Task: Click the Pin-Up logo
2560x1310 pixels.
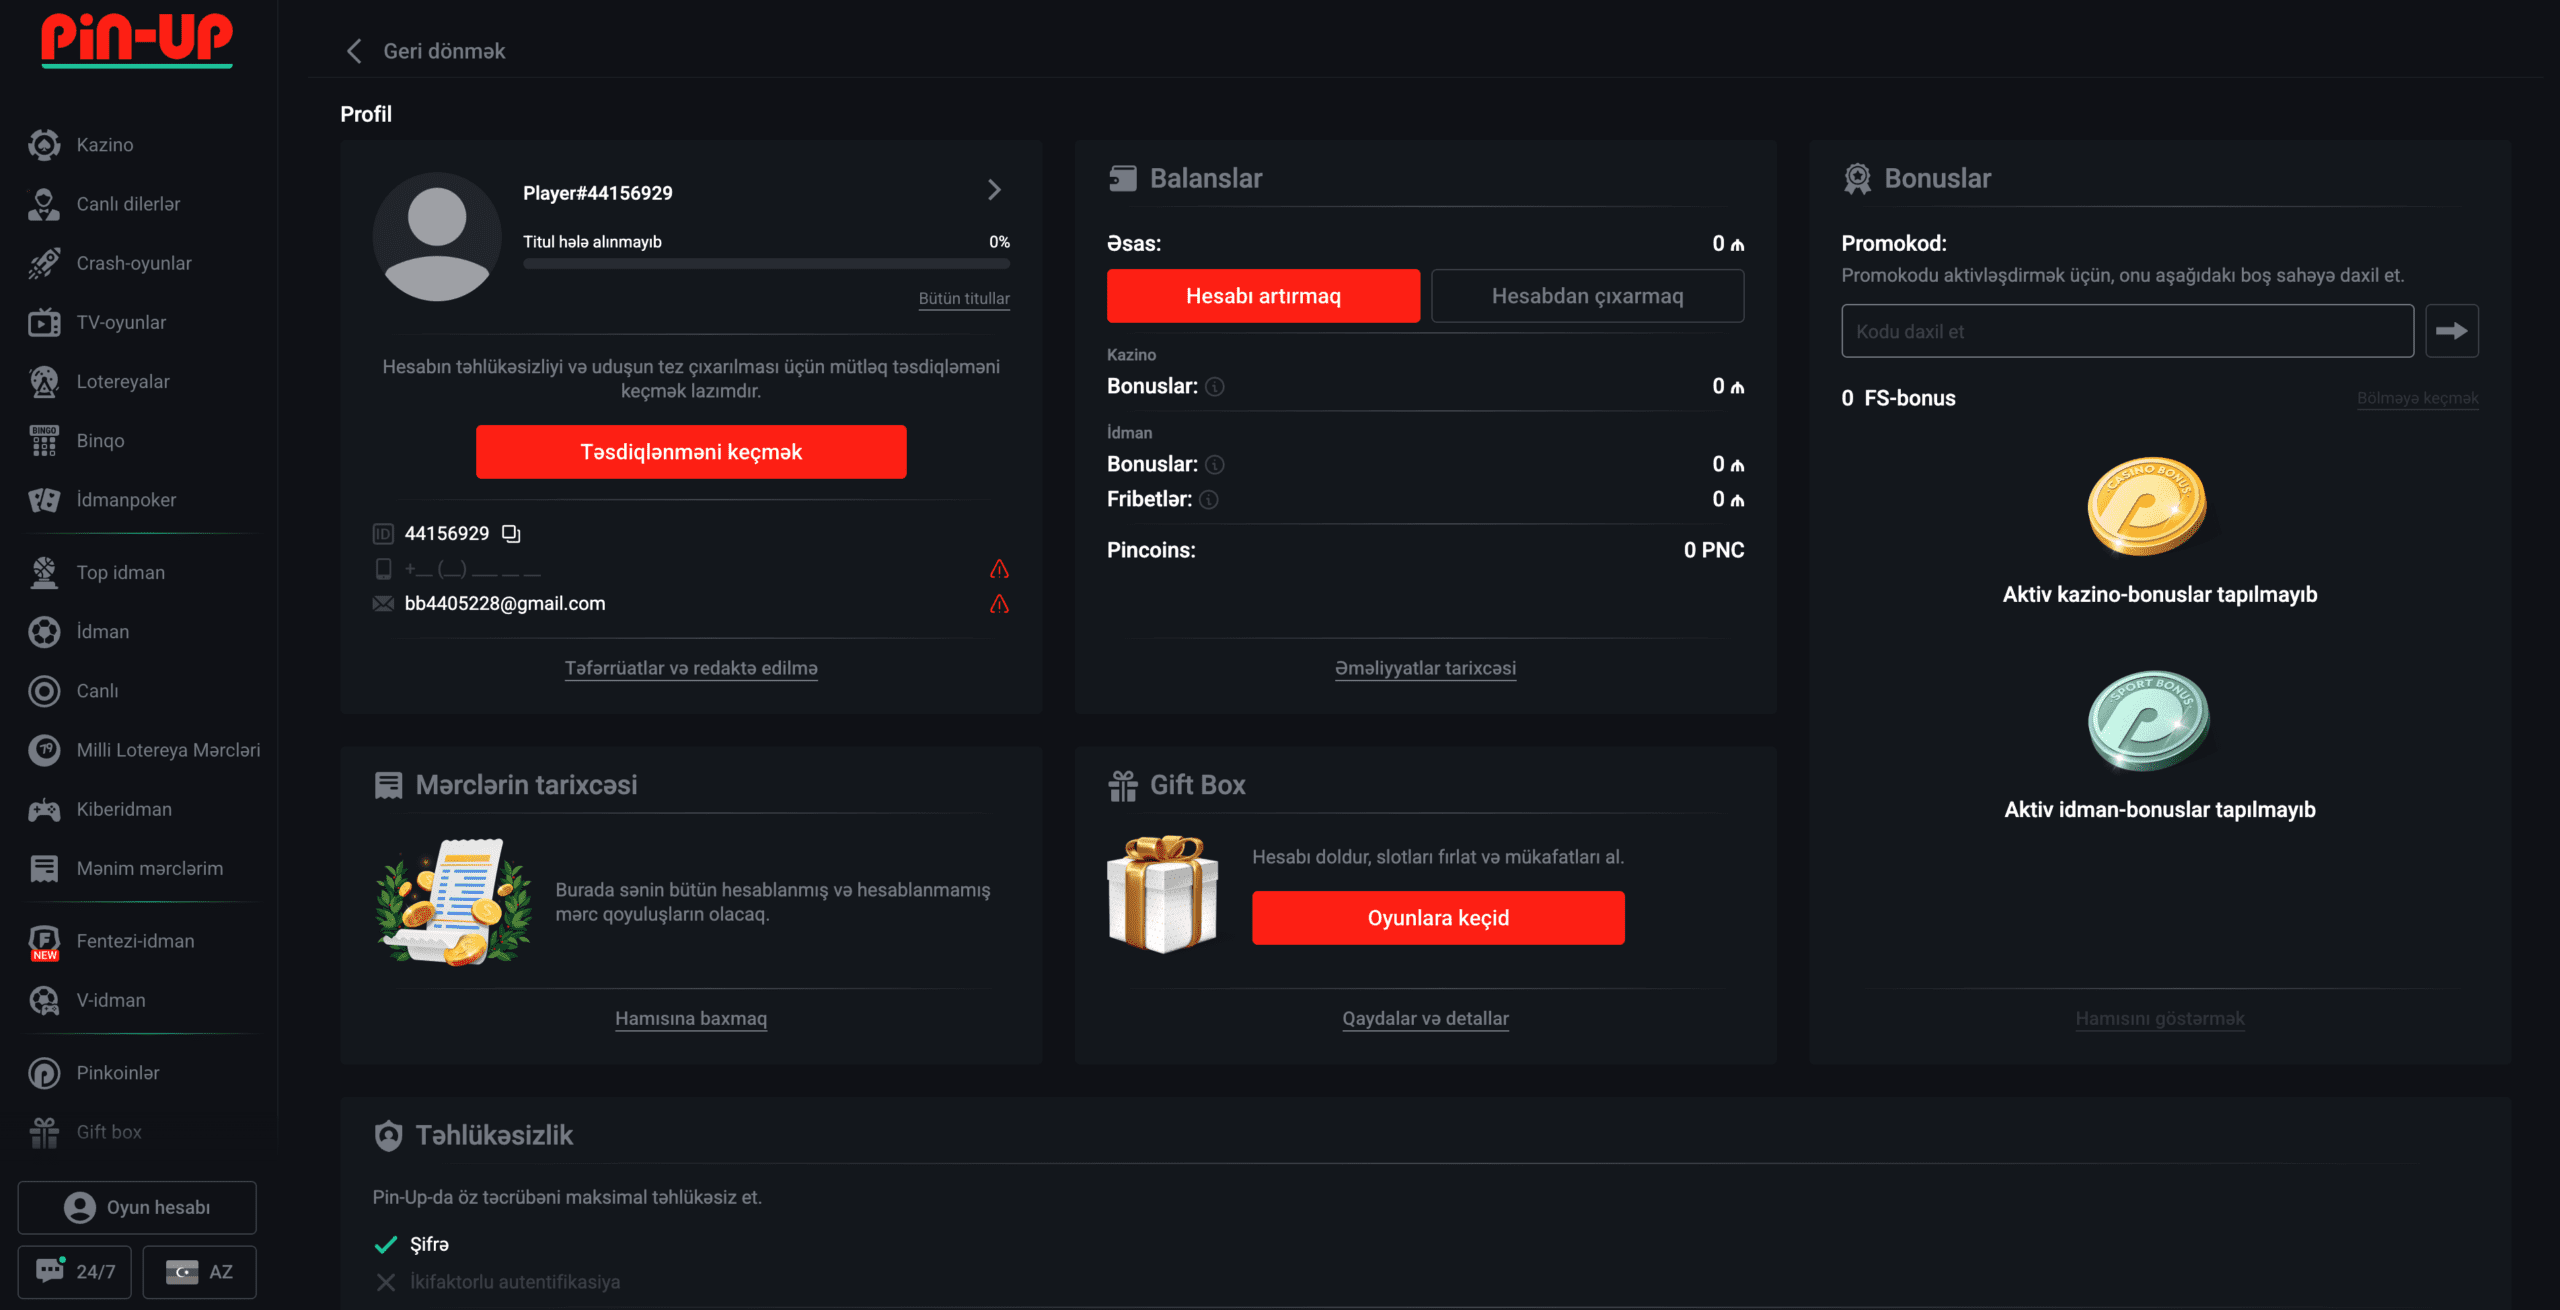Action: pyautogui.click(x=137, y=40)
